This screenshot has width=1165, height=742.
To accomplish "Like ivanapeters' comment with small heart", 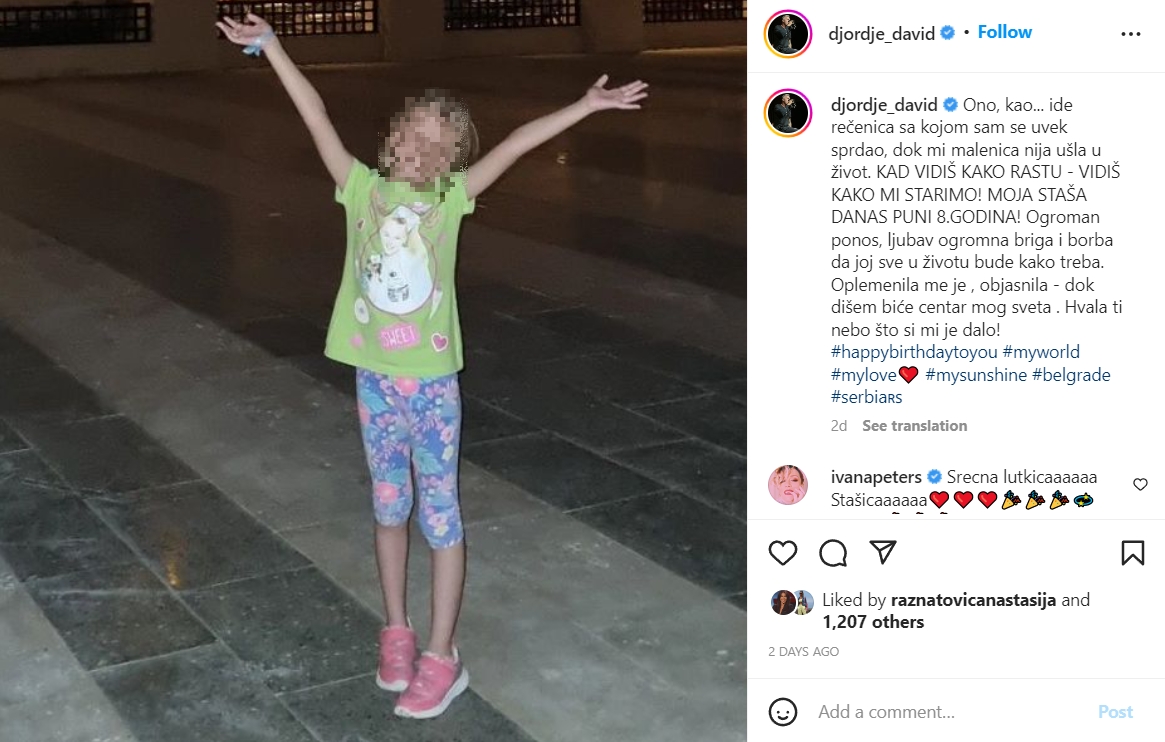I will point(1140,484).
